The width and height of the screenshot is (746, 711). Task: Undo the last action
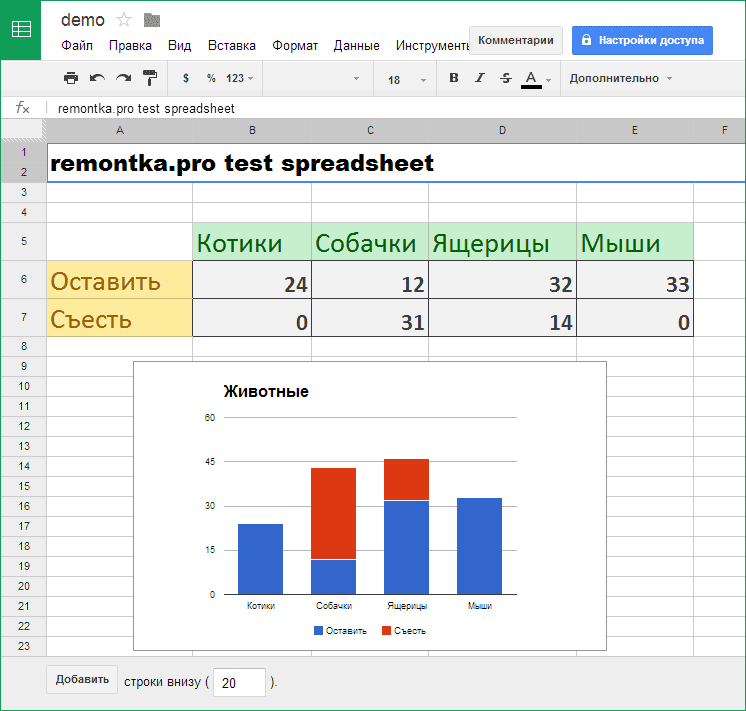pyautogui.click(x=97, y=78)
